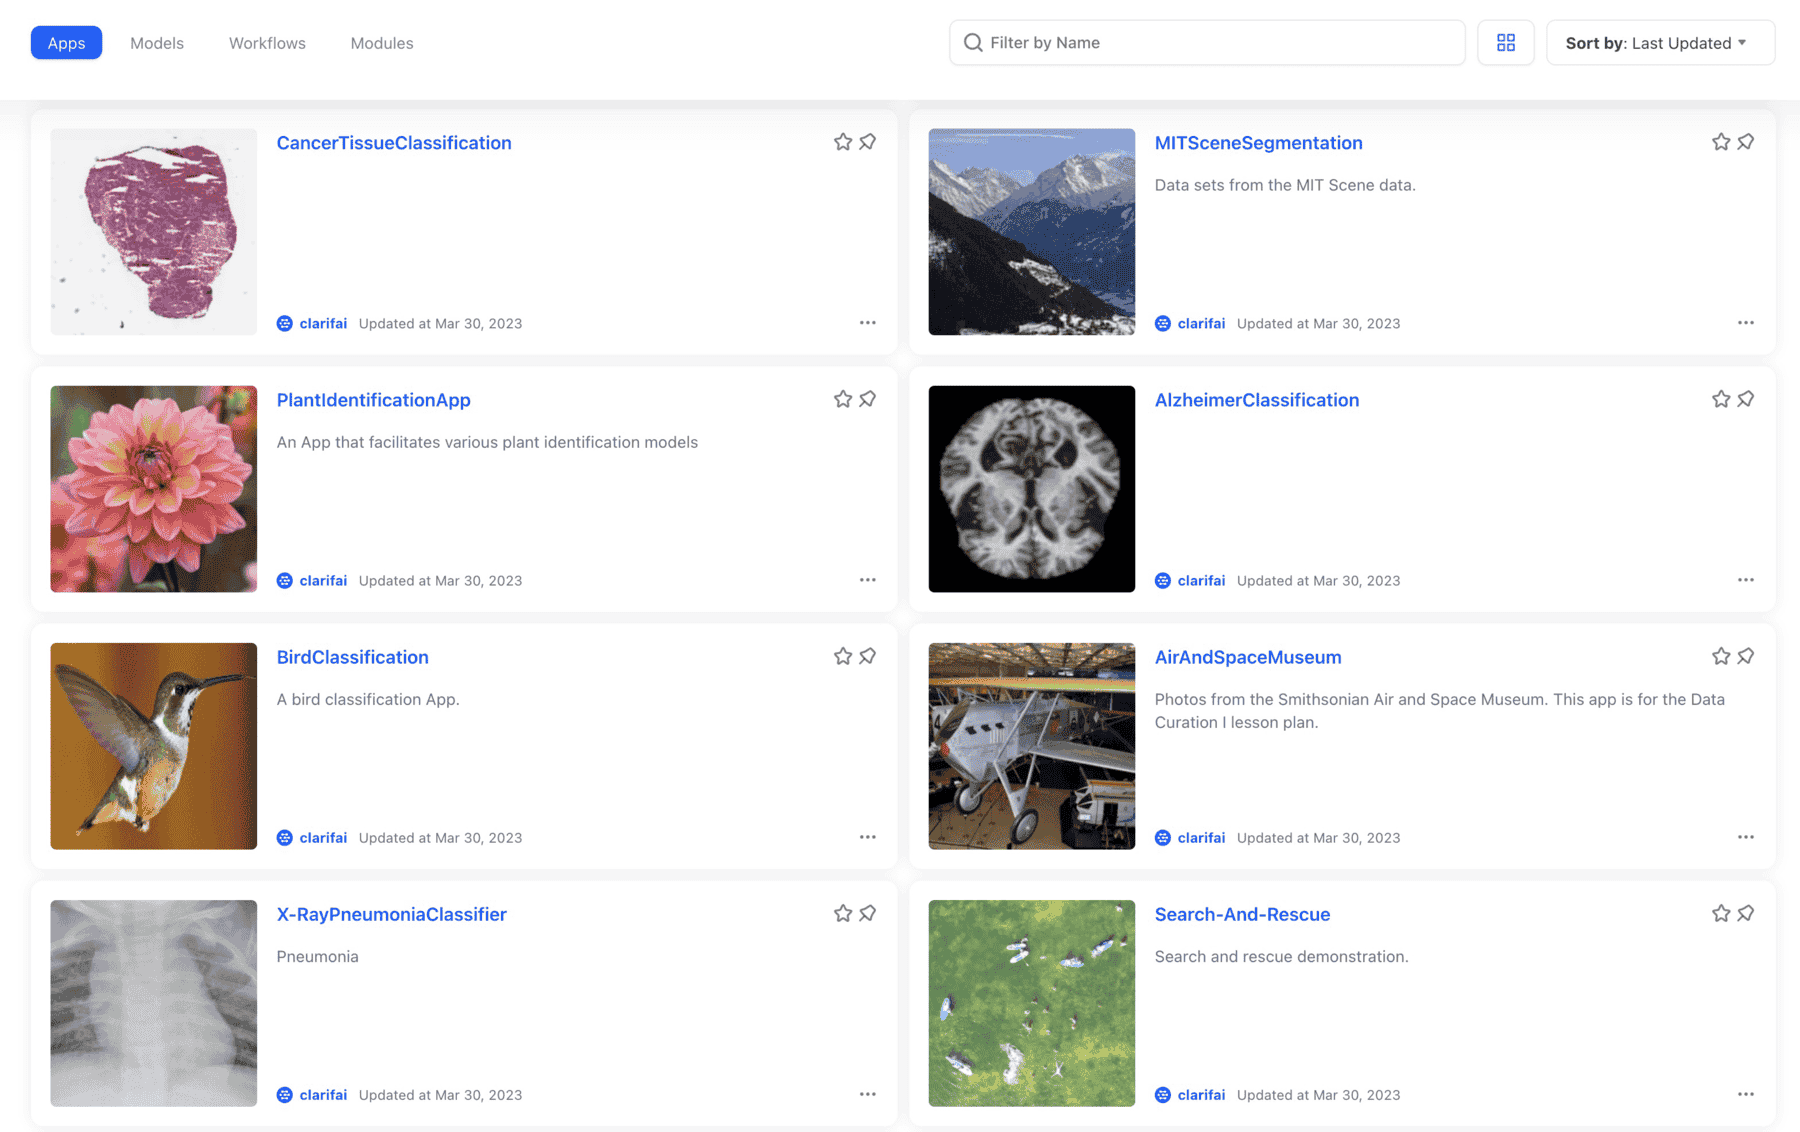Pin the X-RayPneumoniaClassifier app
This screenshot has height=1132, width=1800.
click(868, 913)
